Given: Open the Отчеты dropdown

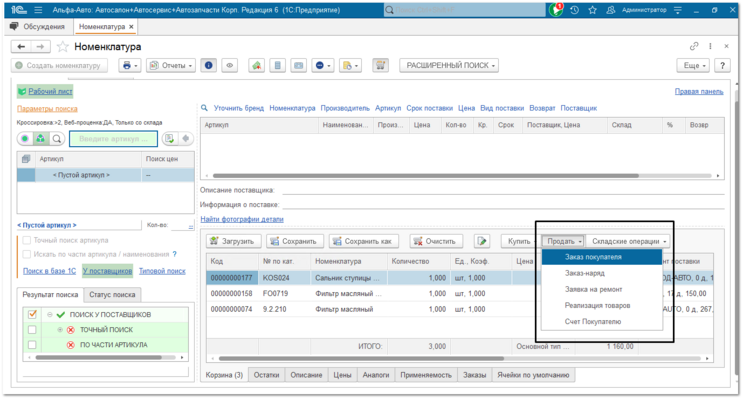Looking at the screenshot, I should 171,65.
